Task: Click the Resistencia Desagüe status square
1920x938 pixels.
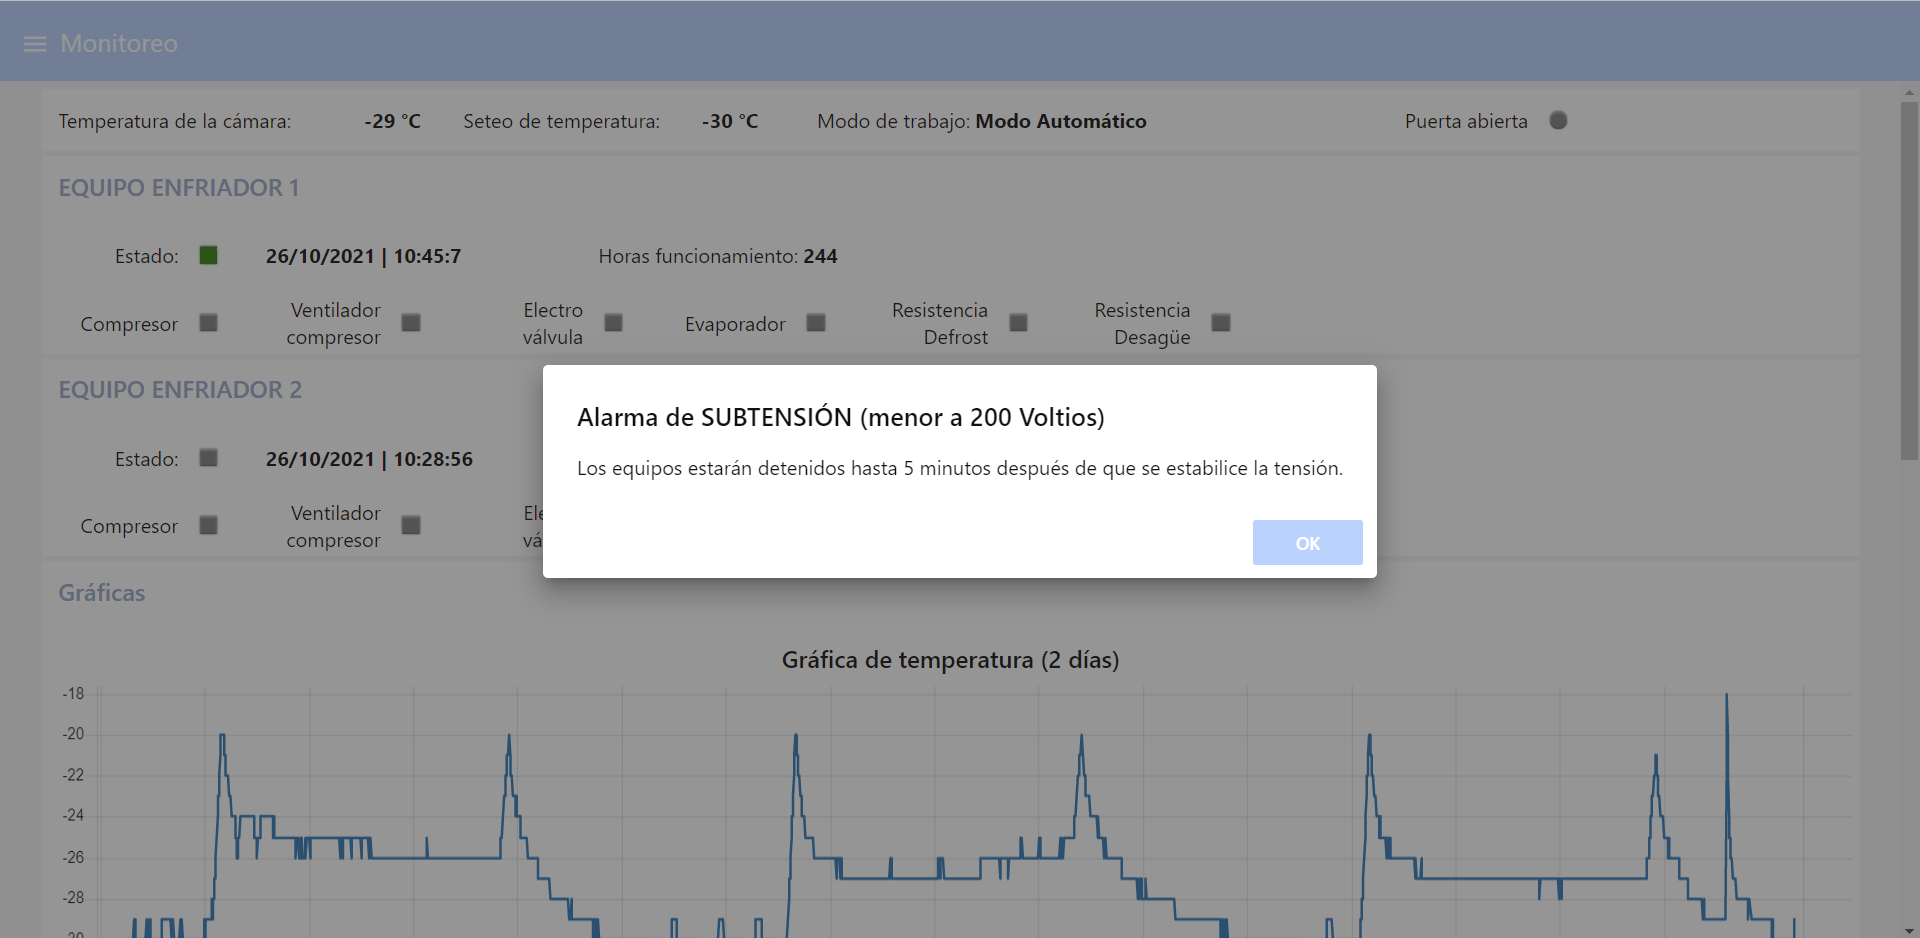Action: tap(1221, 323)
